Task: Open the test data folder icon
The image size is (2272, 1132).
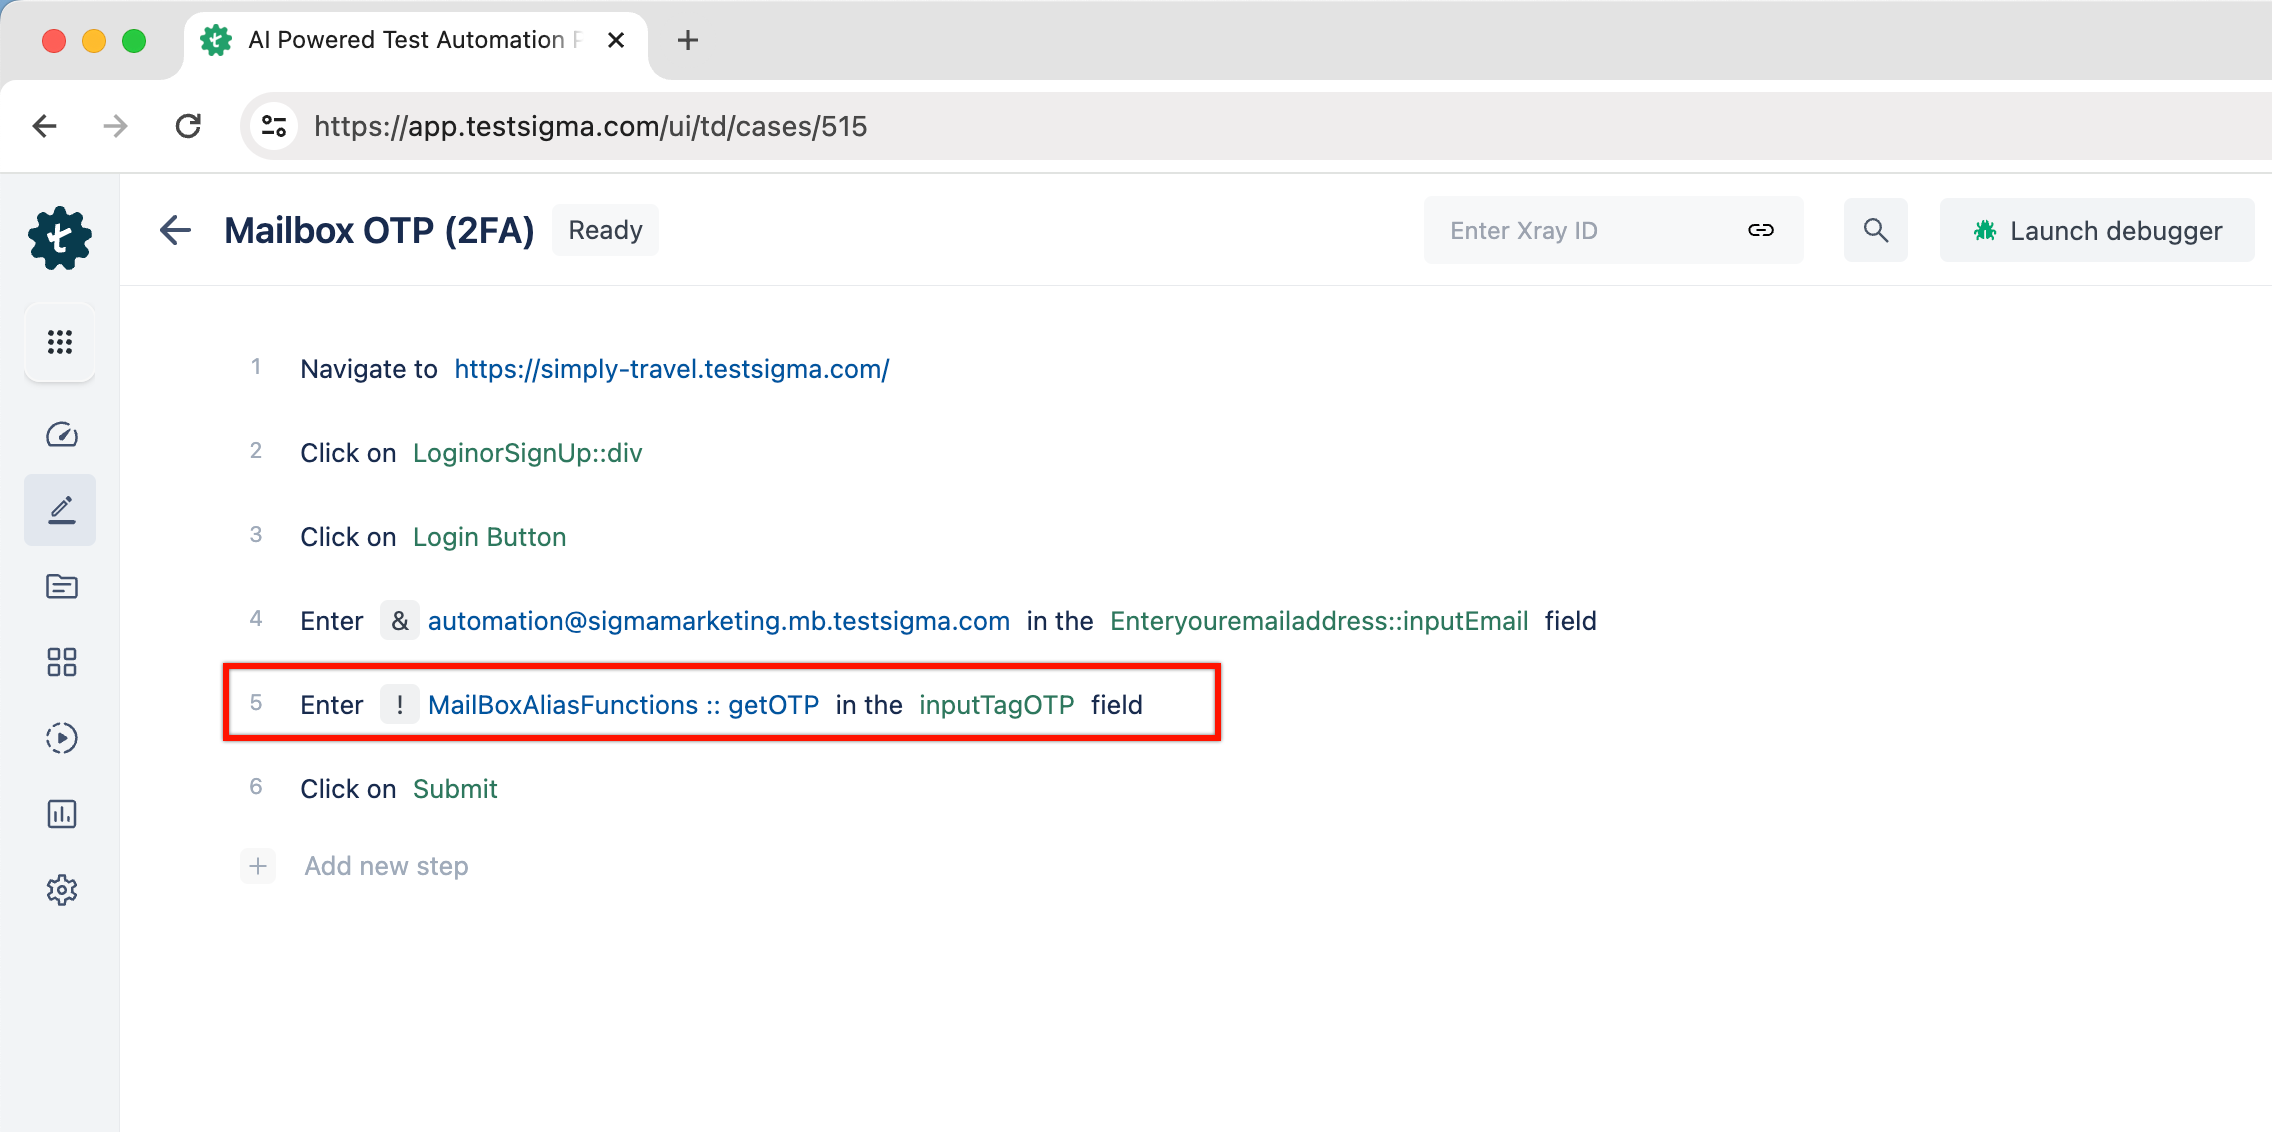Action: (x=61, y=586)
